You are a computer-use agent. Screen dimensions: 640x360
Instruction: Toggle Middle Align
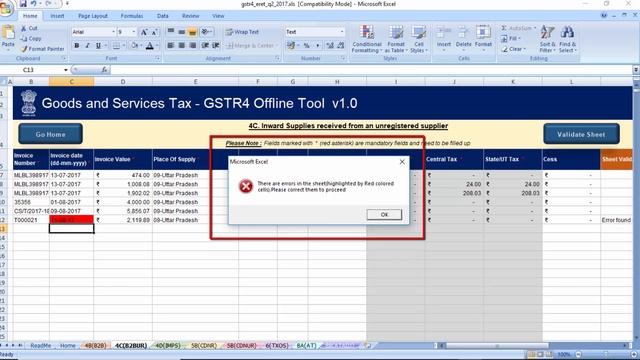click(182, 31)
